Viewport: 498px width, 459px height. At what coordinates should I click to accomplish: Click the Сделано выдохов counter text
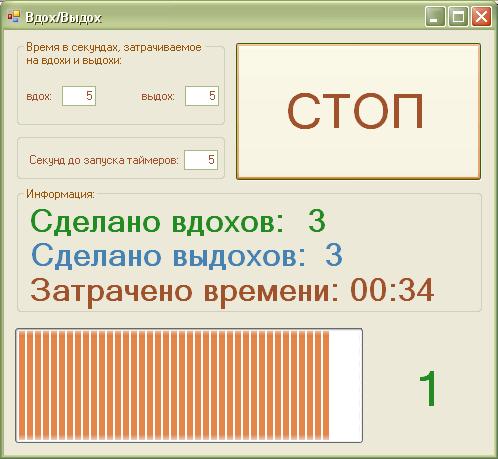tap(187, 255)
